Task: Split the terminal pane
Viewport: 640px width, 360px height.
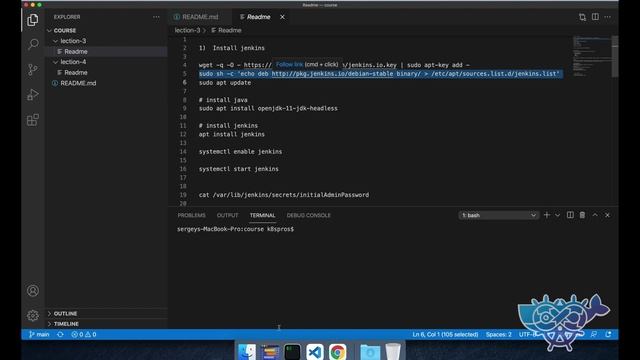Action: [570, 215]
